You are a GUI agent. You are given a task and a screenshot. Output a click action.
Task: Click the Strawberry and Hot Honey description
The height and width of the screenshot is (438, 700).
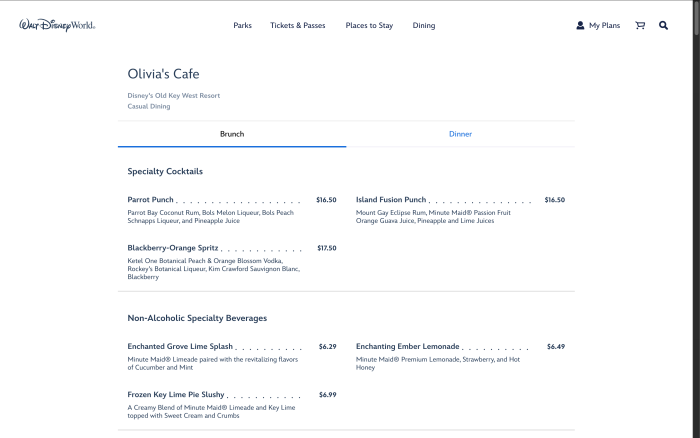click(438, 363)
